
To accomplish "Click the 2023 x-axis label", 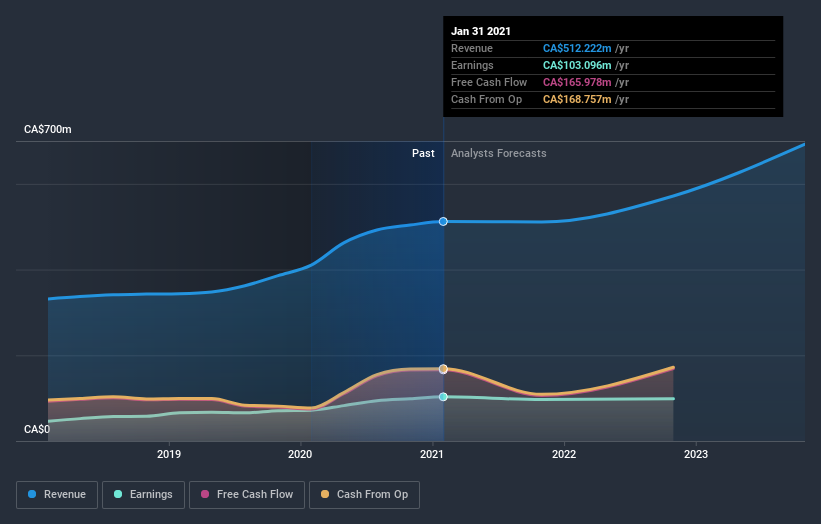I will point(696,454).
